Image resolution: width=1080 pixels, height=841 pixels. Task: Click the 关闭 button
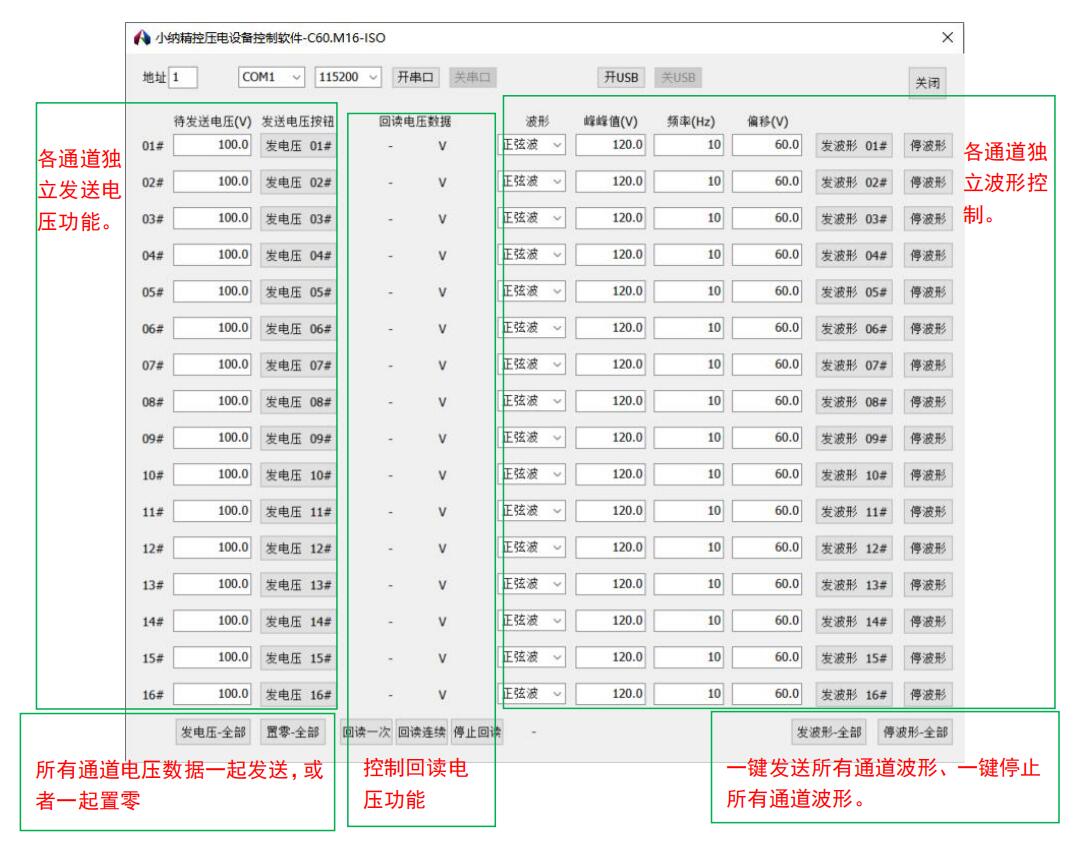927,84
